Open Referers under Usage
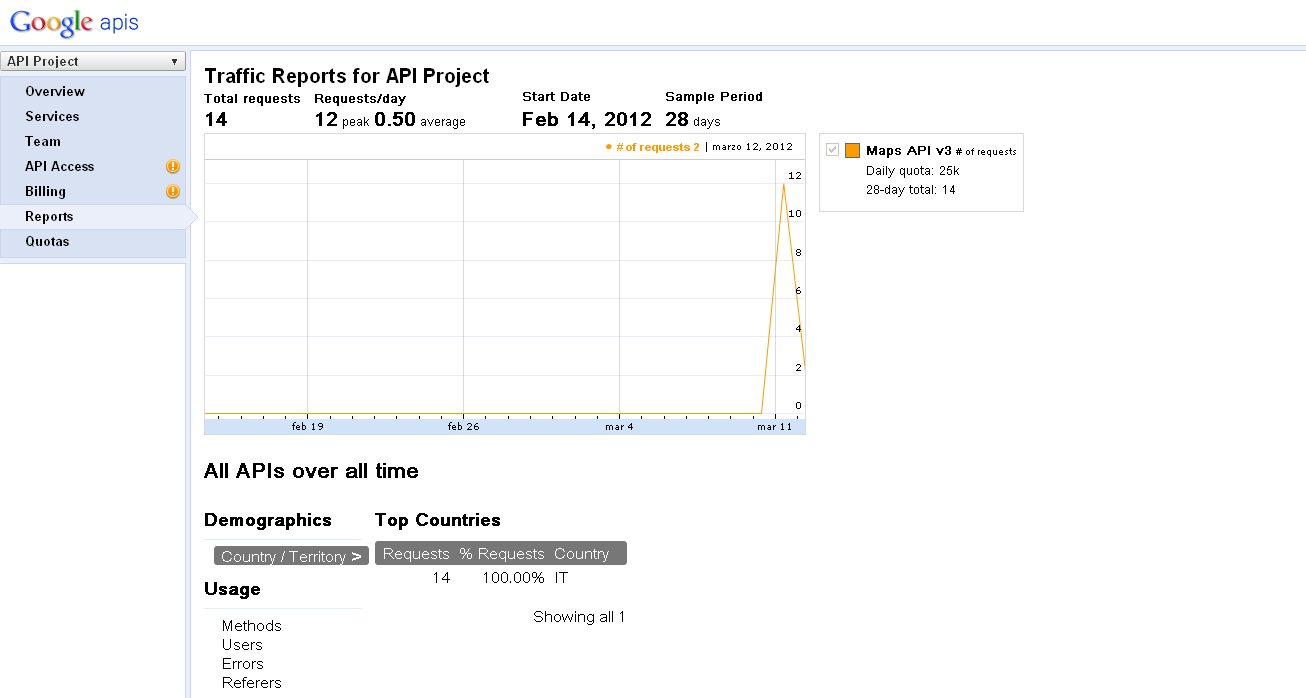This screenshot has width=1306, height=698. (252, 683)
